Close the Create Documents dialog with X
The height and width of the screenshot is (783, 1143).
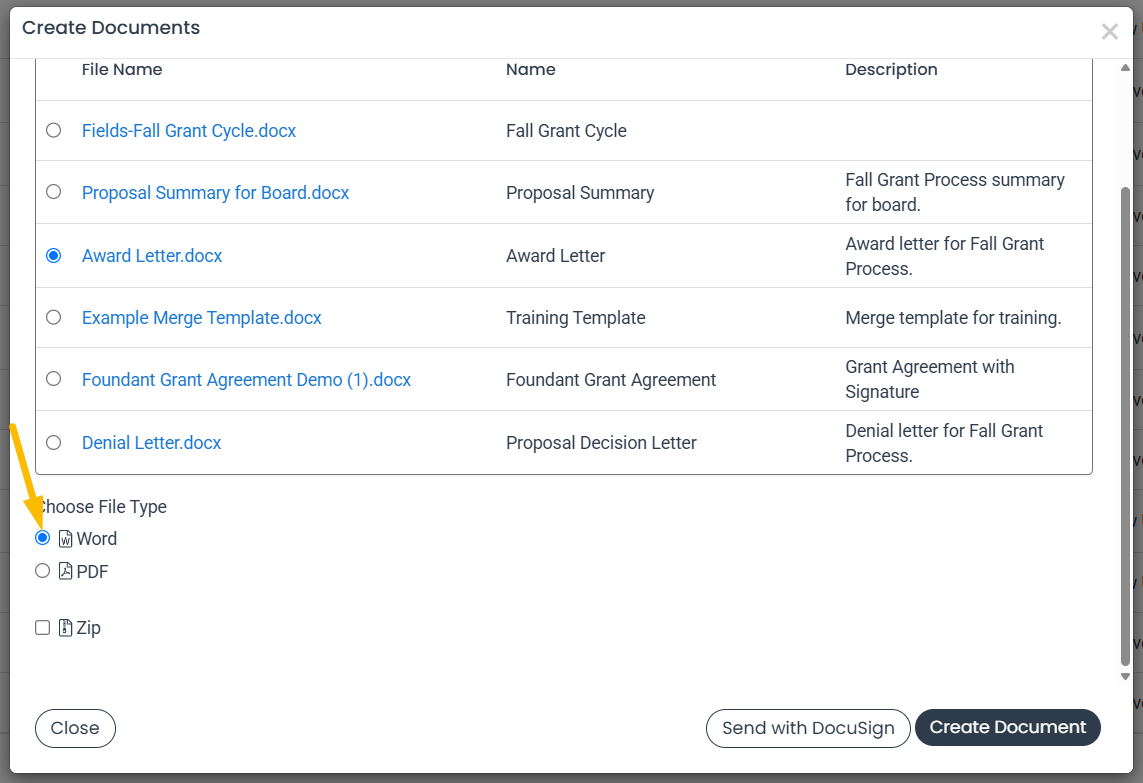click(x=1109, y=32)
